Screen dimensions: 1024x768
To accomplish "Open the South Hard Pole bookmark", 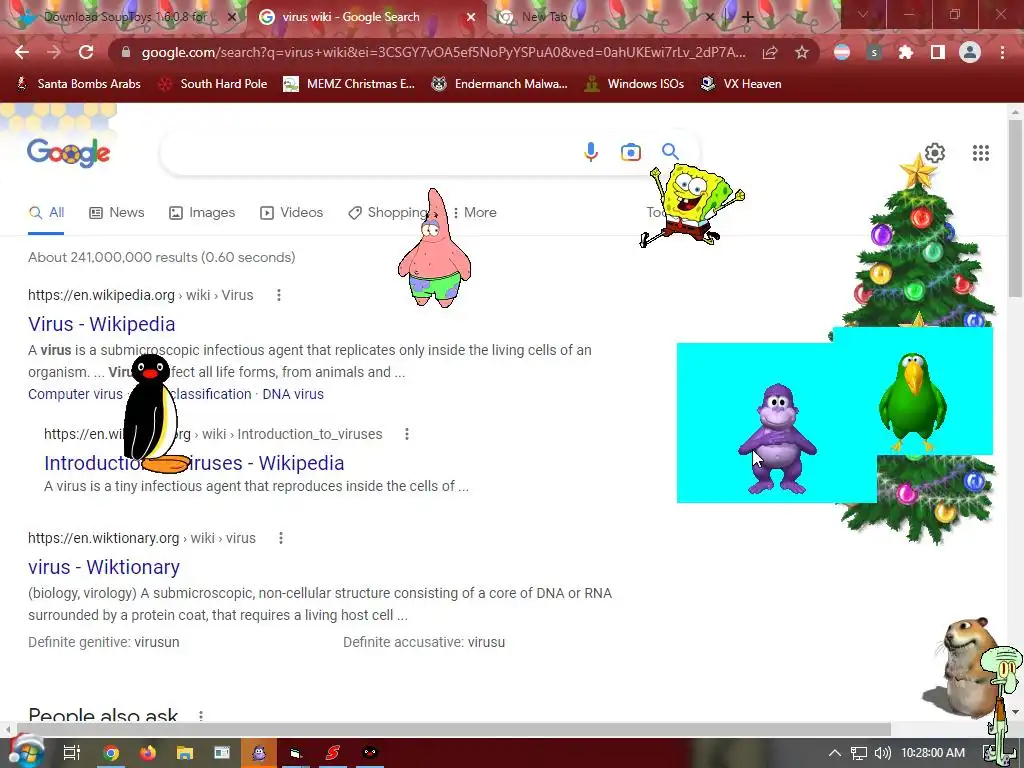I will [x=213, y=84].
